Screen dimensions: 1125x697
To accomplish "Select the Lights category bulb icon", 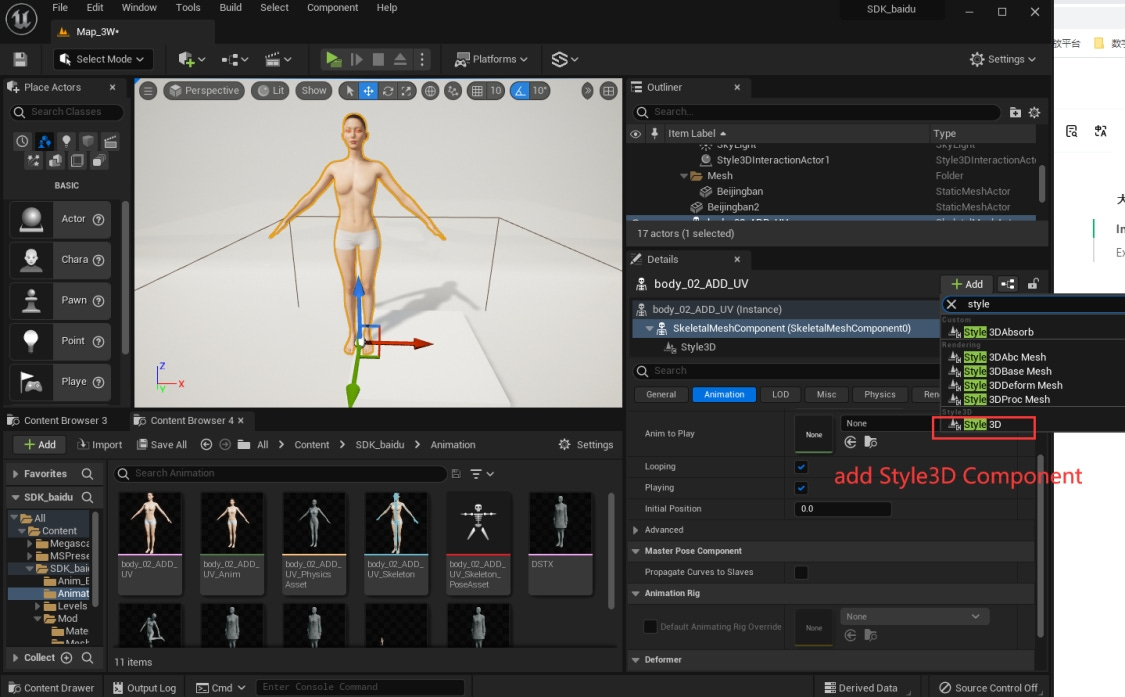I will point(66,141).
